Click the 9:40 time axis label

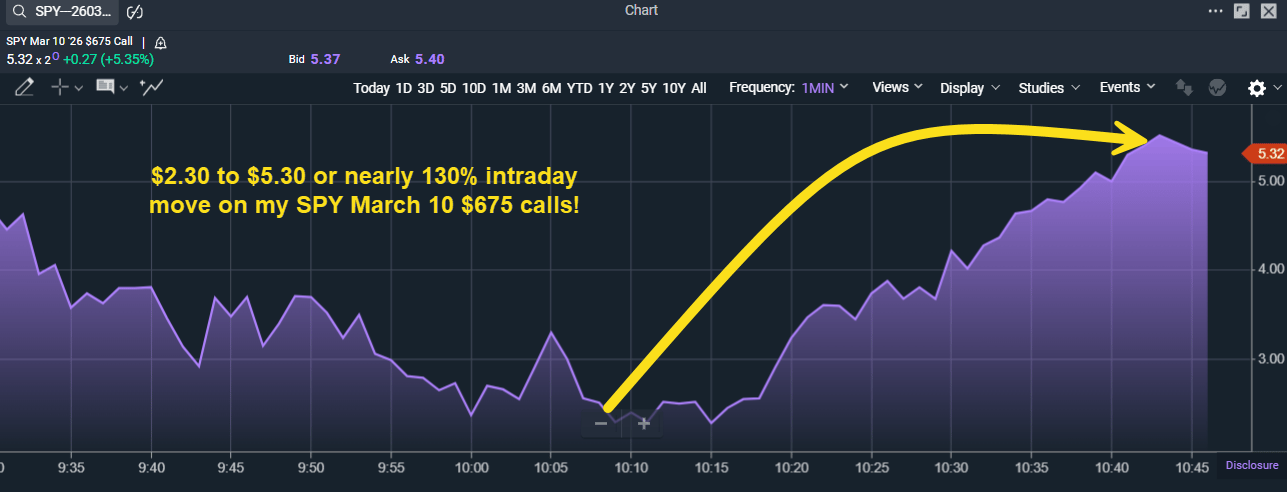(151, 467)
